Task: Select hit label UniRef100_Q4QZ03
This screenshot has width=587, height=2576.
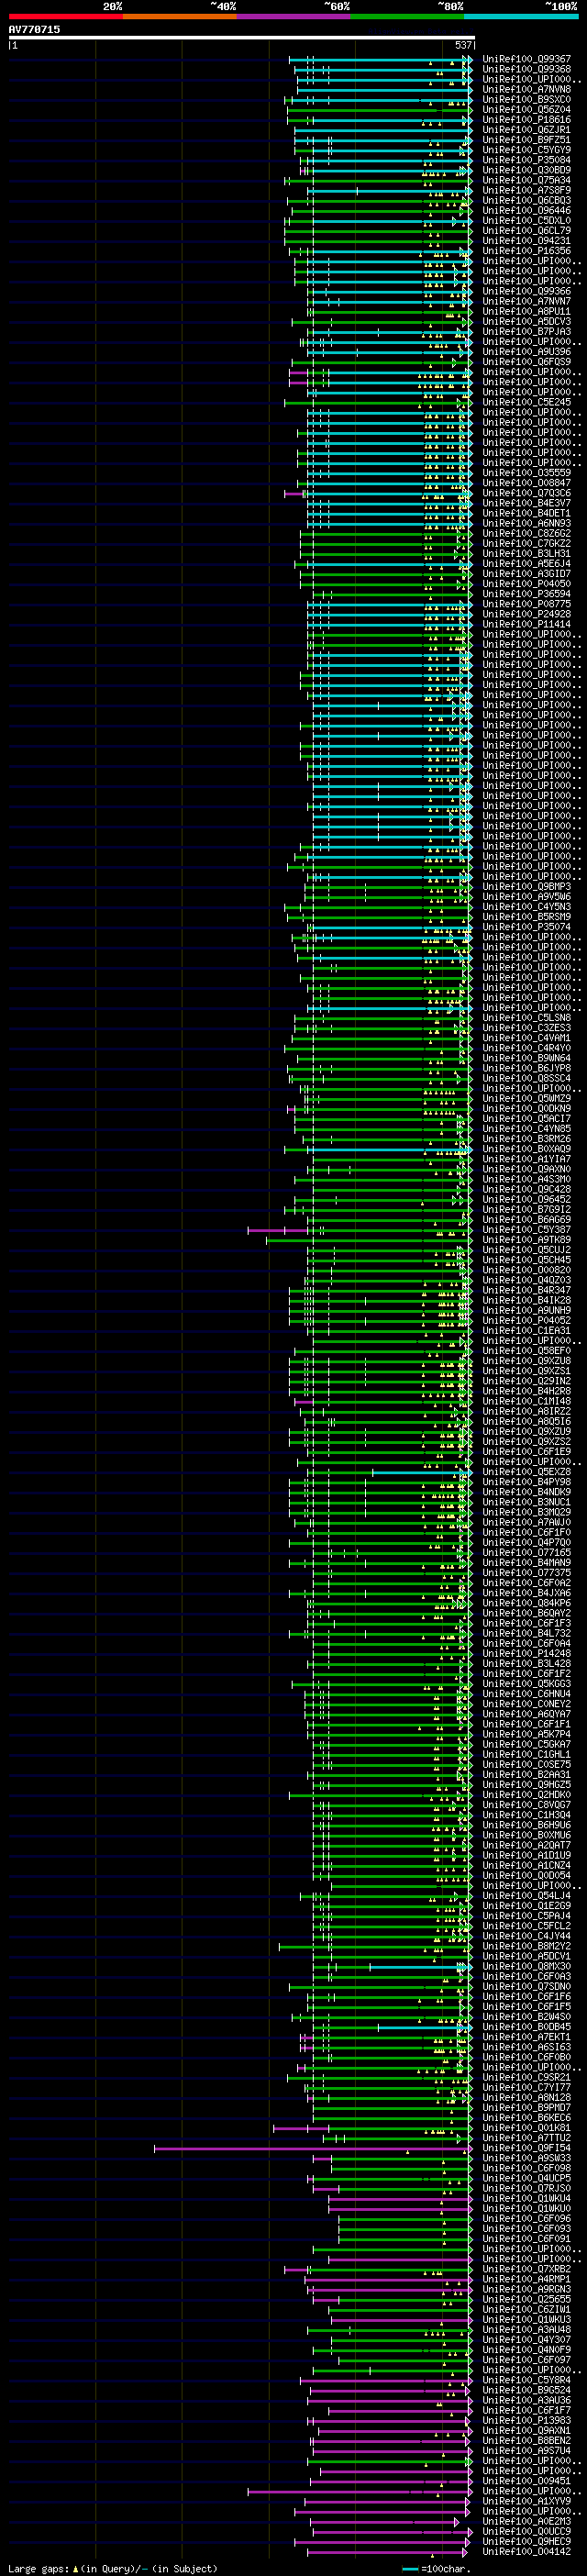Action: pyautogui.click(x=526, y=1280)
